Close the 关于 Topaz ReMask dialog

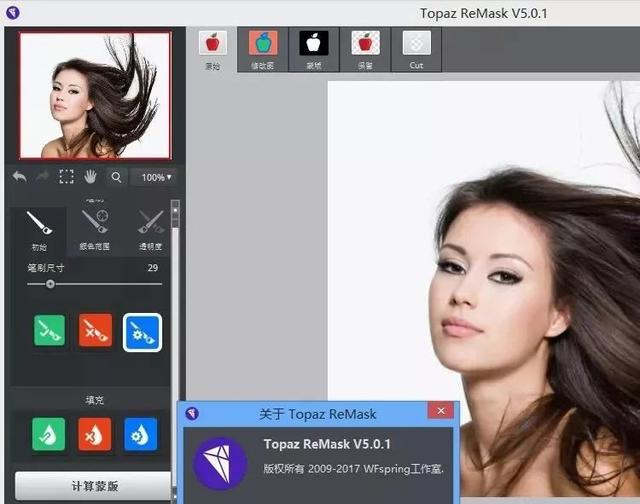click(x=441, y=411)
